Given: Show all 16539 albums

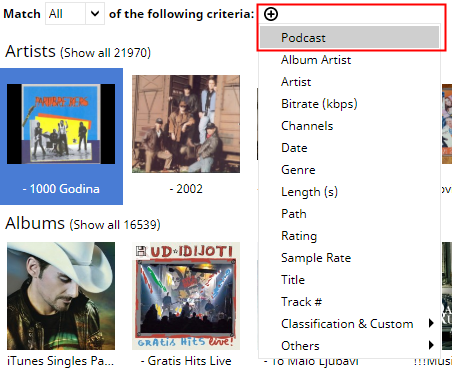Looking at the screenshot, I should pyautogui.click(x=115, y=225).
